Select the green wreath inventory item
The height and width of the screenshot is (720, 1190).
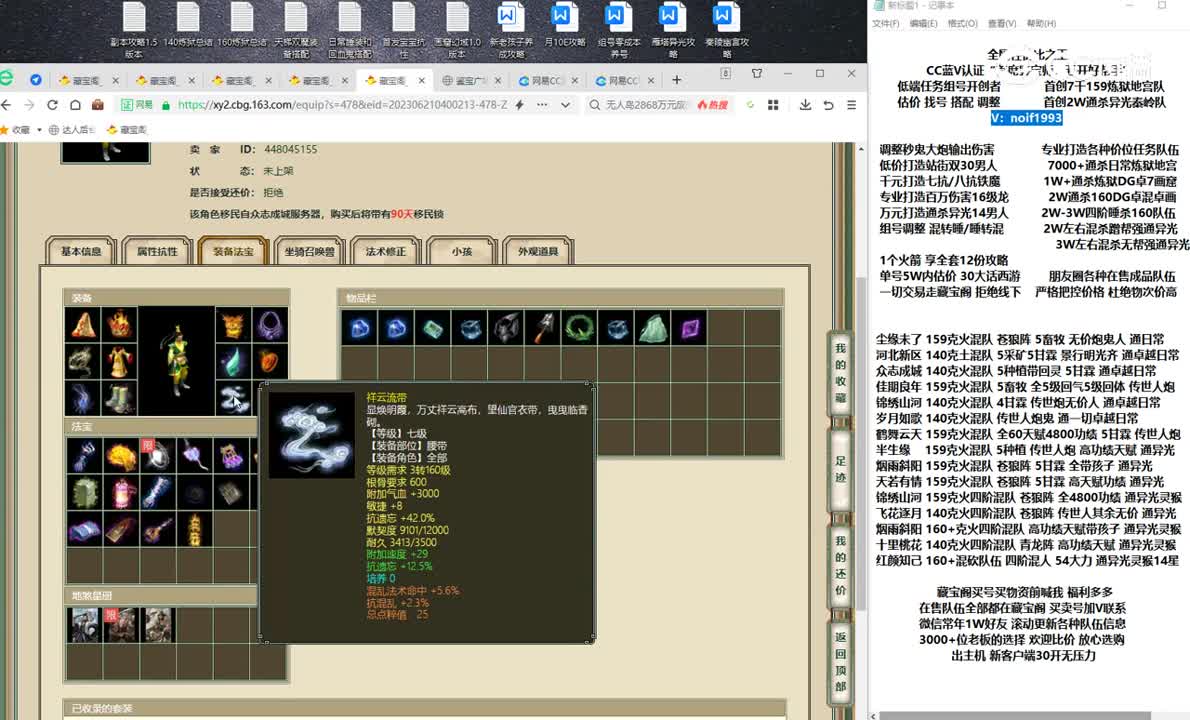[578, 327]
